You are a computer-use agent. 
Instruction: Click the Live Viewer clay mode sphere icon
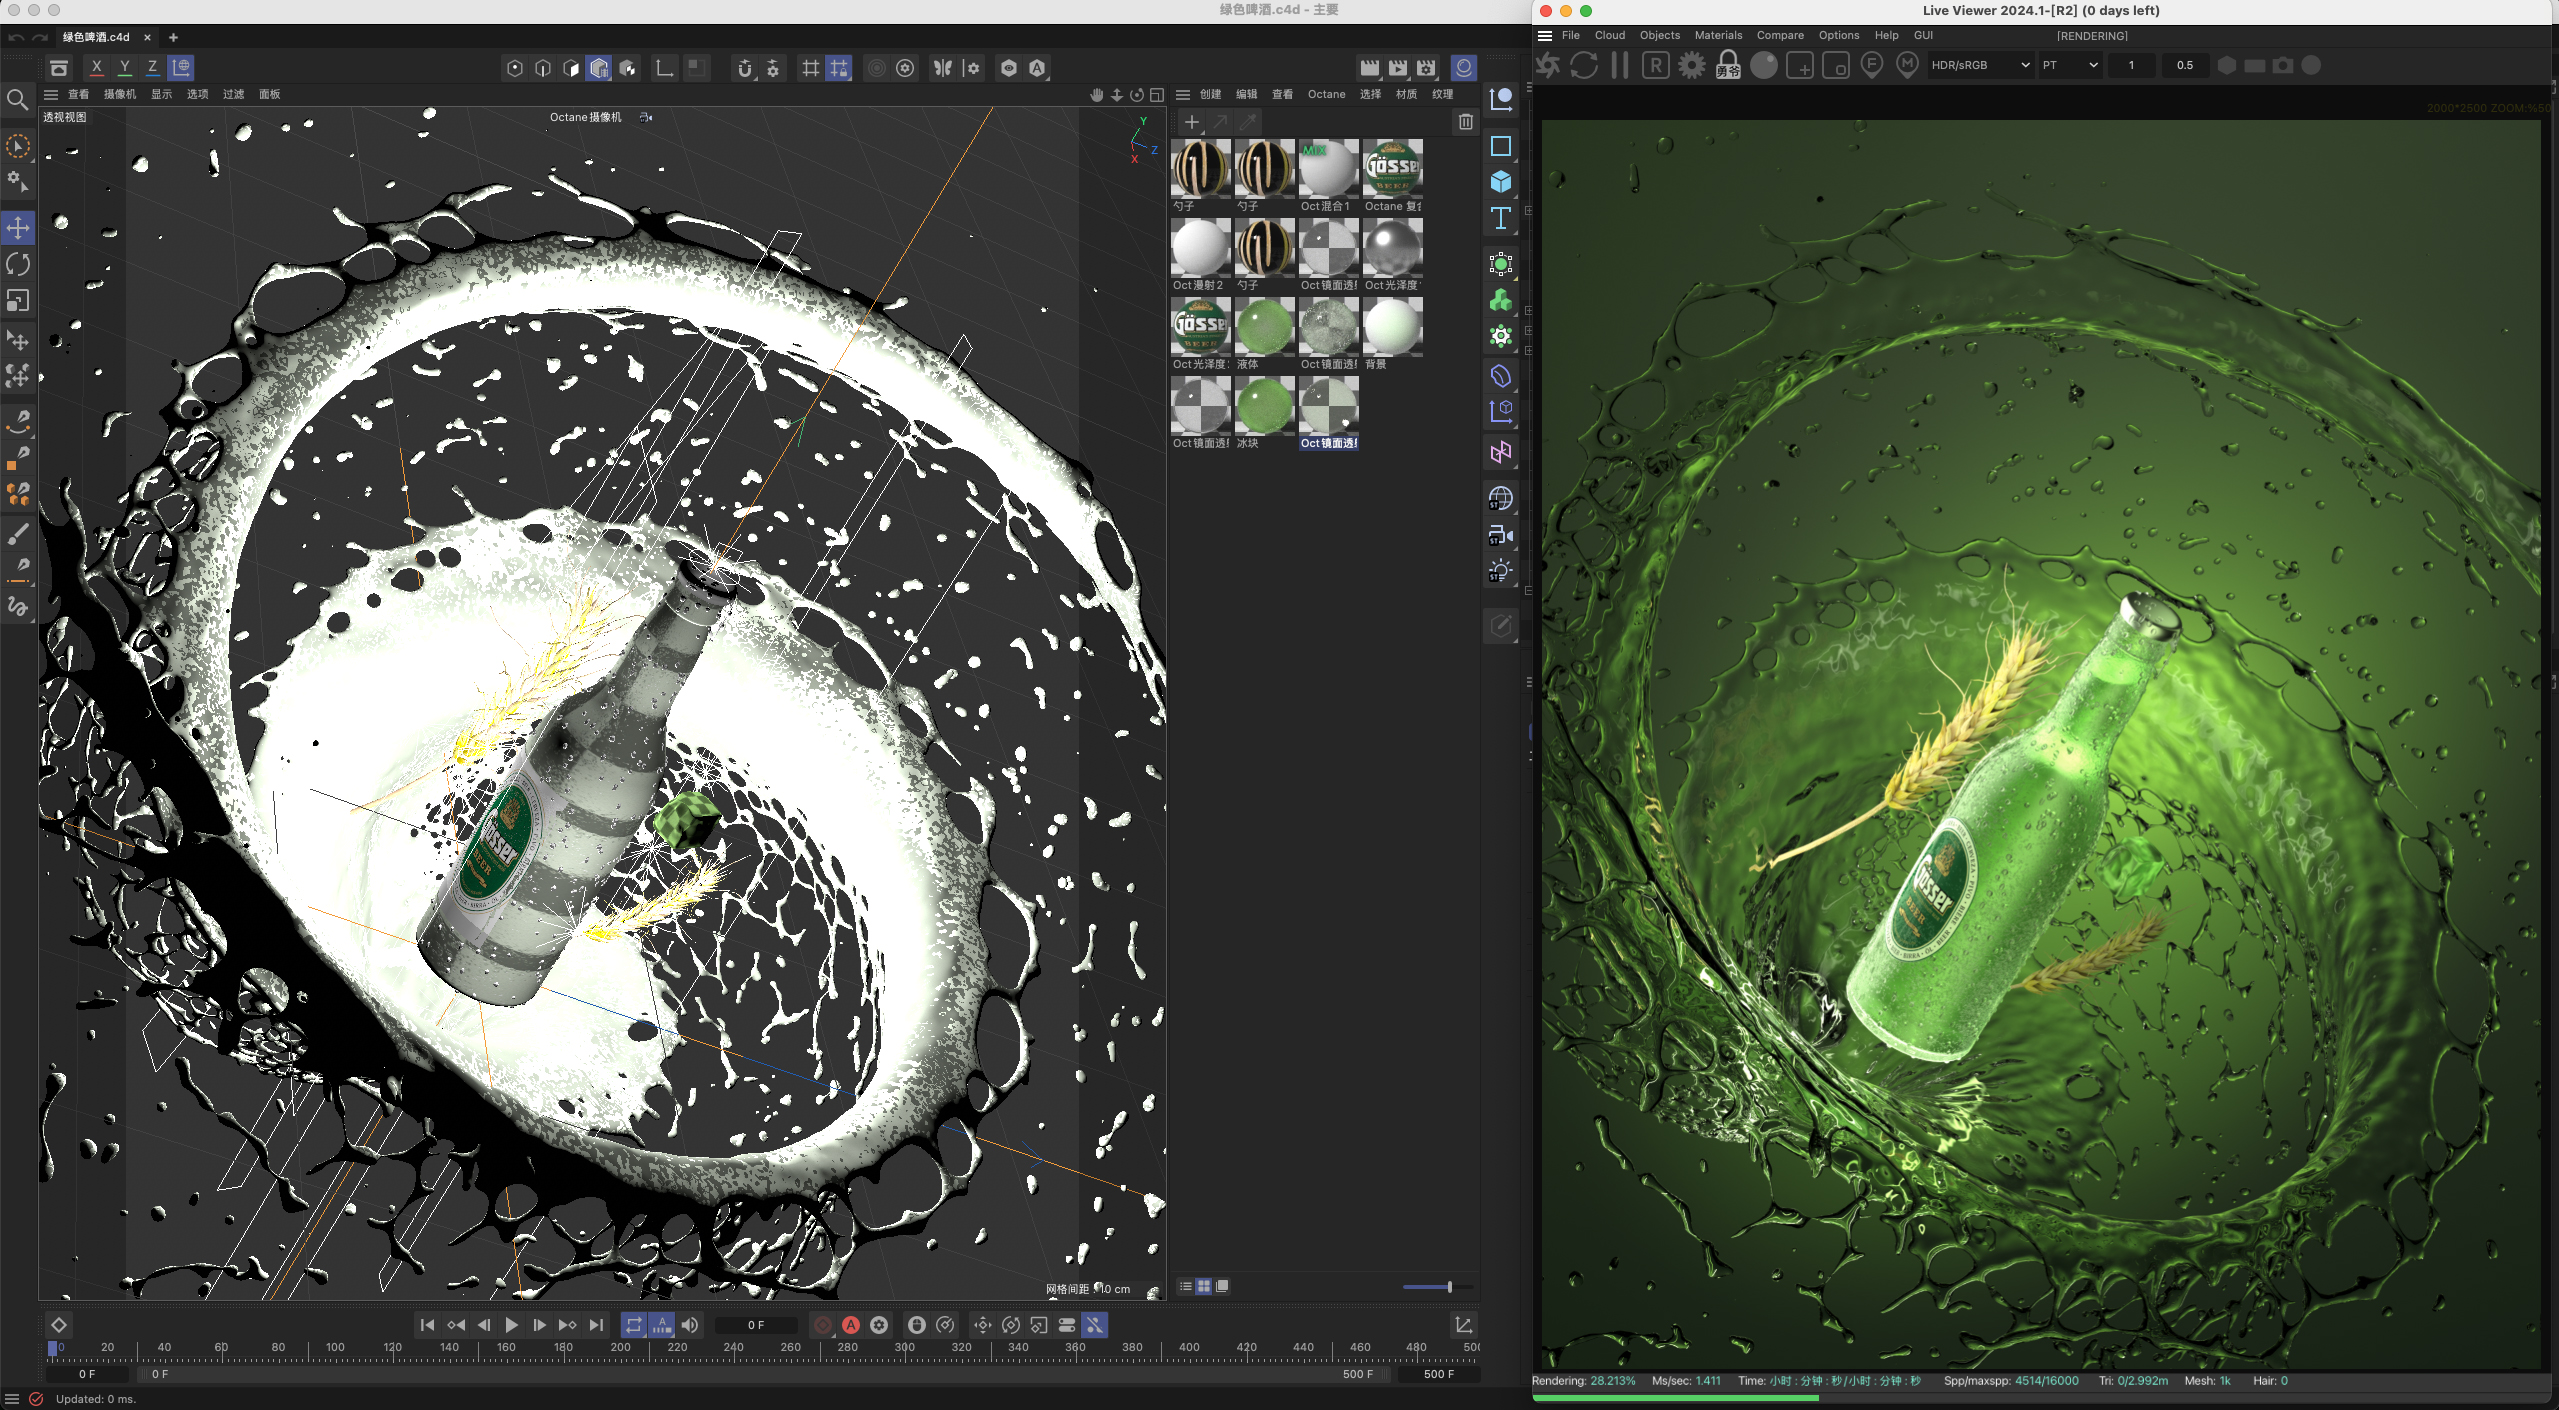tap(1764, 65)
